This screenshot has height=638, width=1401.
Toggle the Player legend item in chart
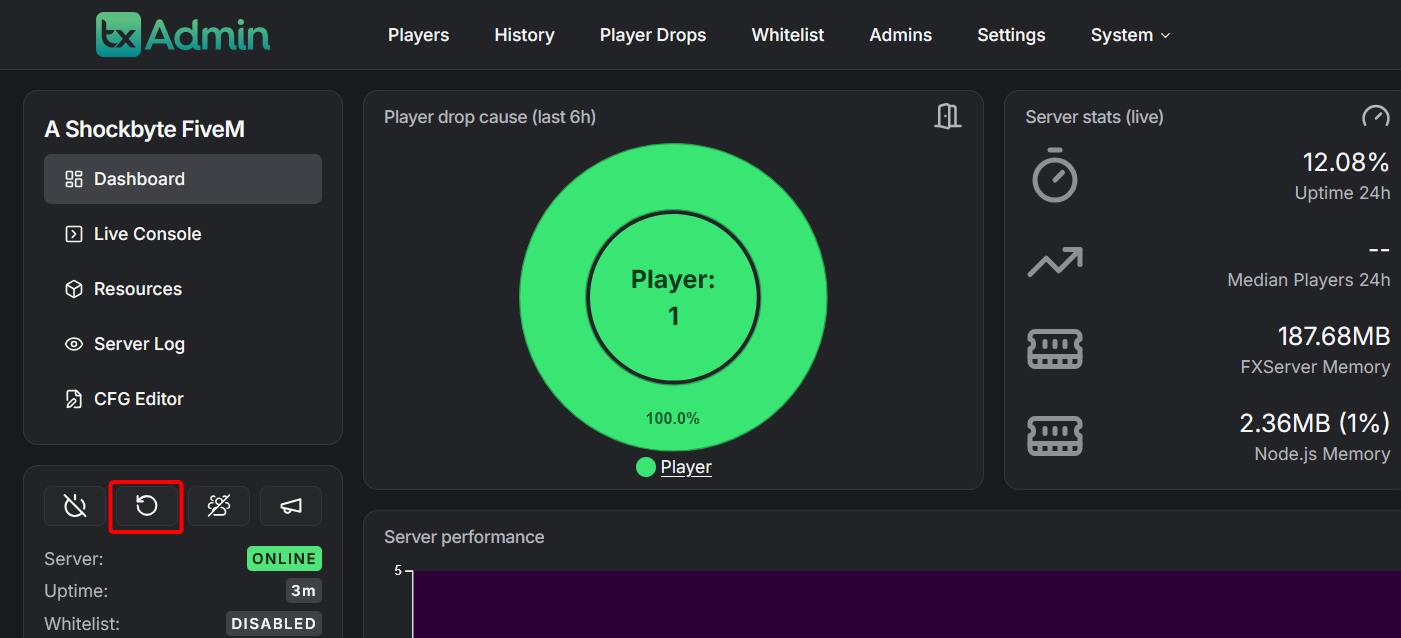(674, 467)
